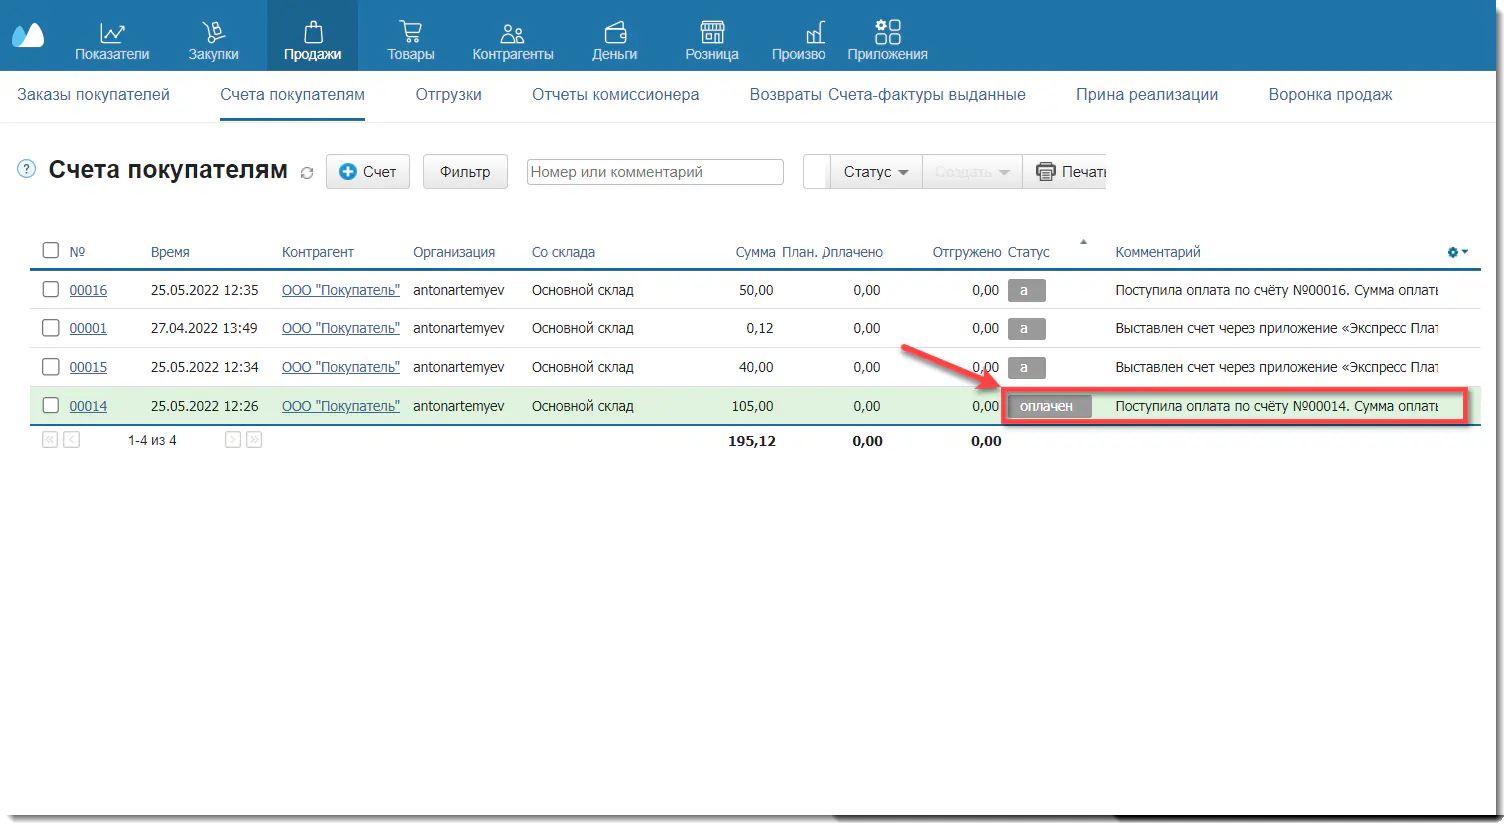This screenshot has height=830, width=1511.
Task: Tick checkbox for invoice 00016
Action: point(51,290)
